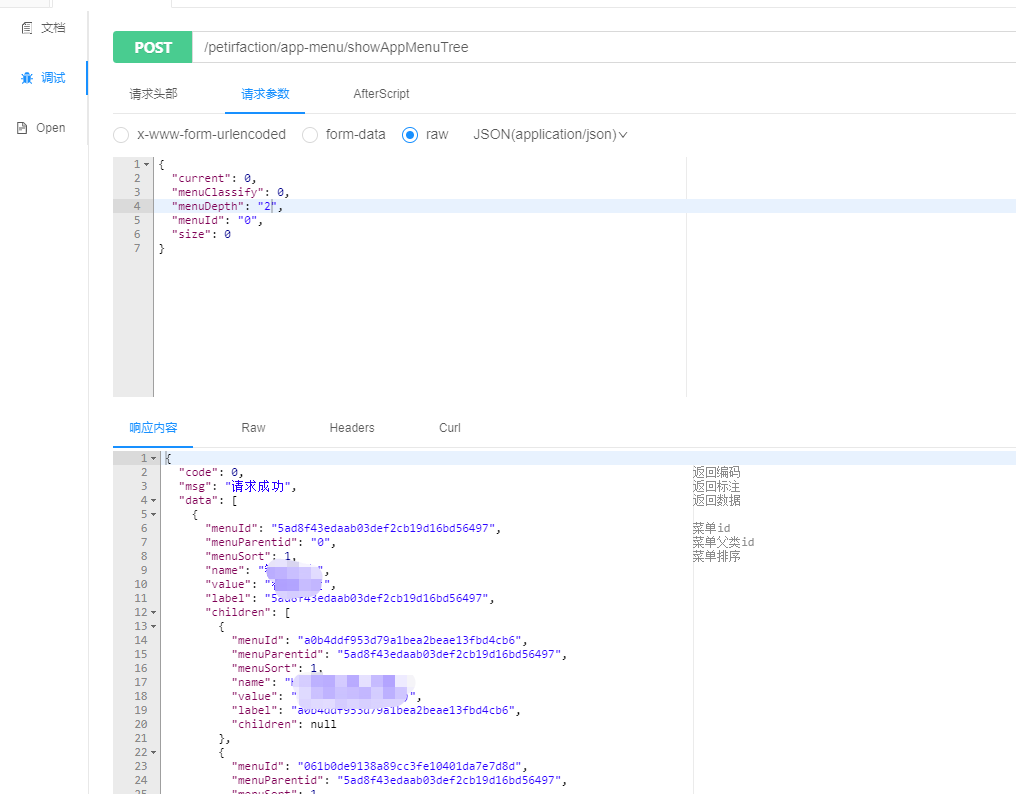Click the request URL input field
Screen dimensions: 1016x794
point(604,47)
